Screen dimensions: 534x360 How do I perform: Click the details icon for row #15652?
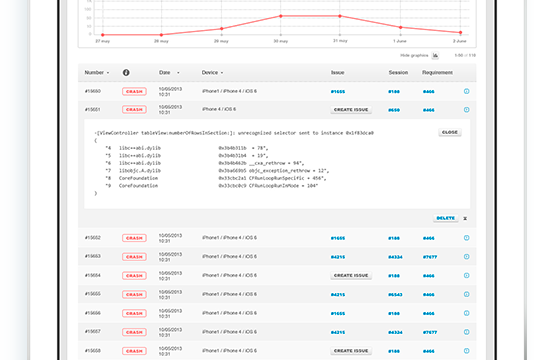pyautogui.click(x=467, y=238)
